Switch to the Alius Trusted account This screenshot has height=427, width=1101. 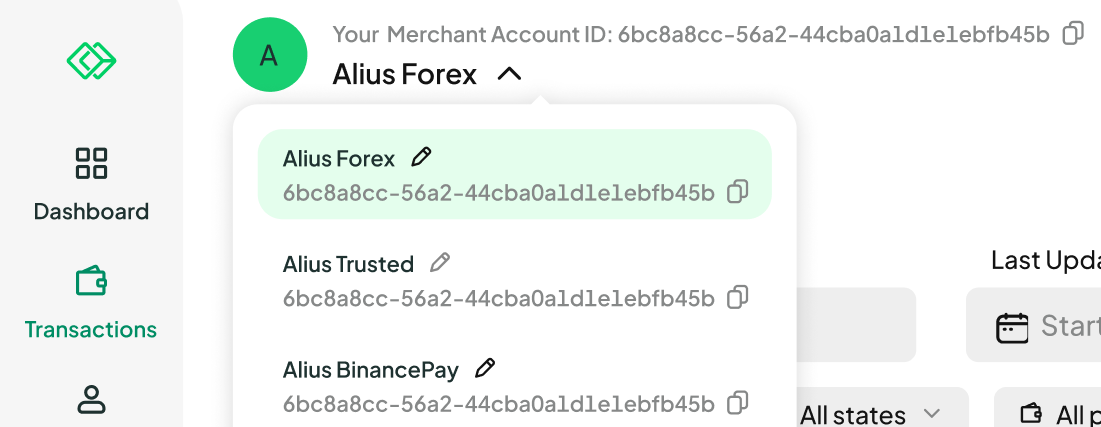pyautogui.click(x=515, y=280)
